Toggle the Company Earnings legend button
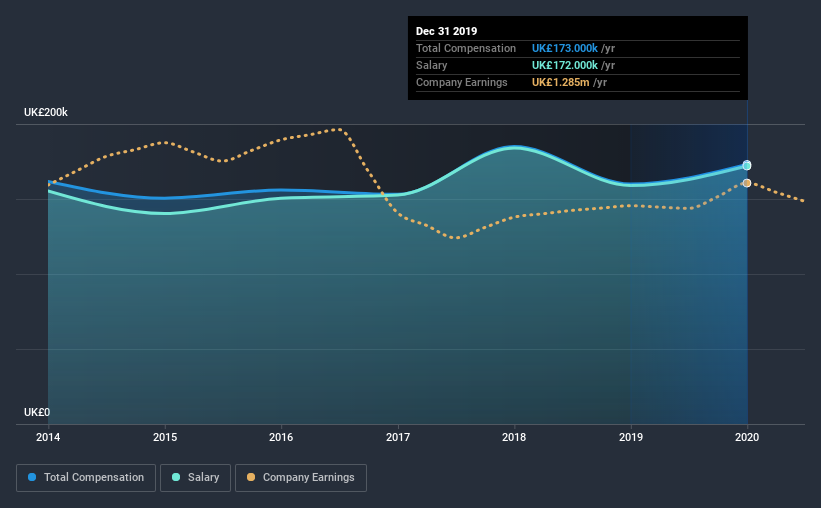821x508 pixels. pyautogui.click(x=301, y=478)
